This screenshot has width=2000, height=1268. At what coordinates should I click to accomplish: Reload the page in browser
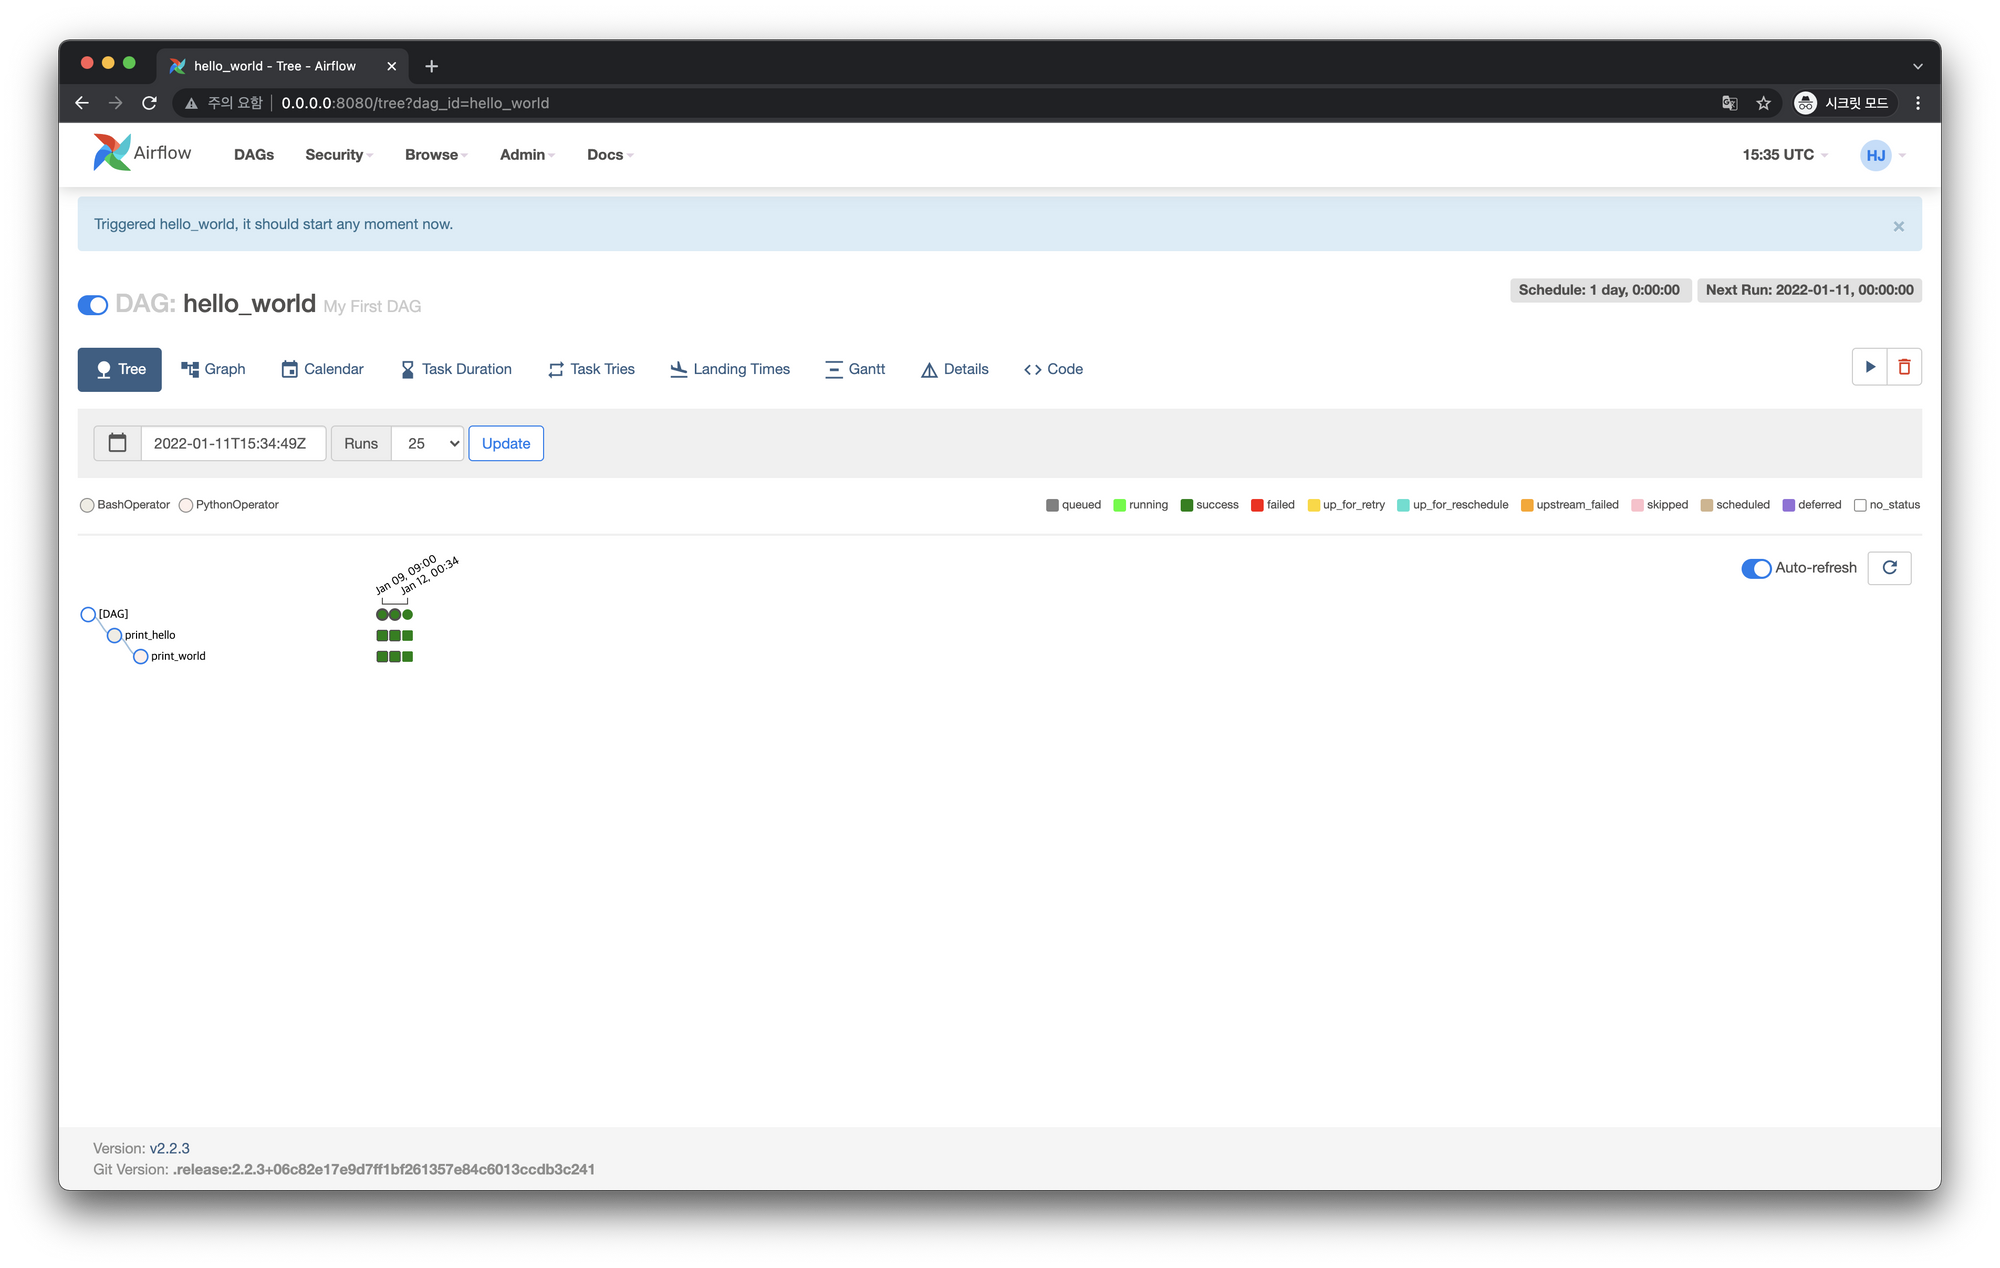pos(149,103)
